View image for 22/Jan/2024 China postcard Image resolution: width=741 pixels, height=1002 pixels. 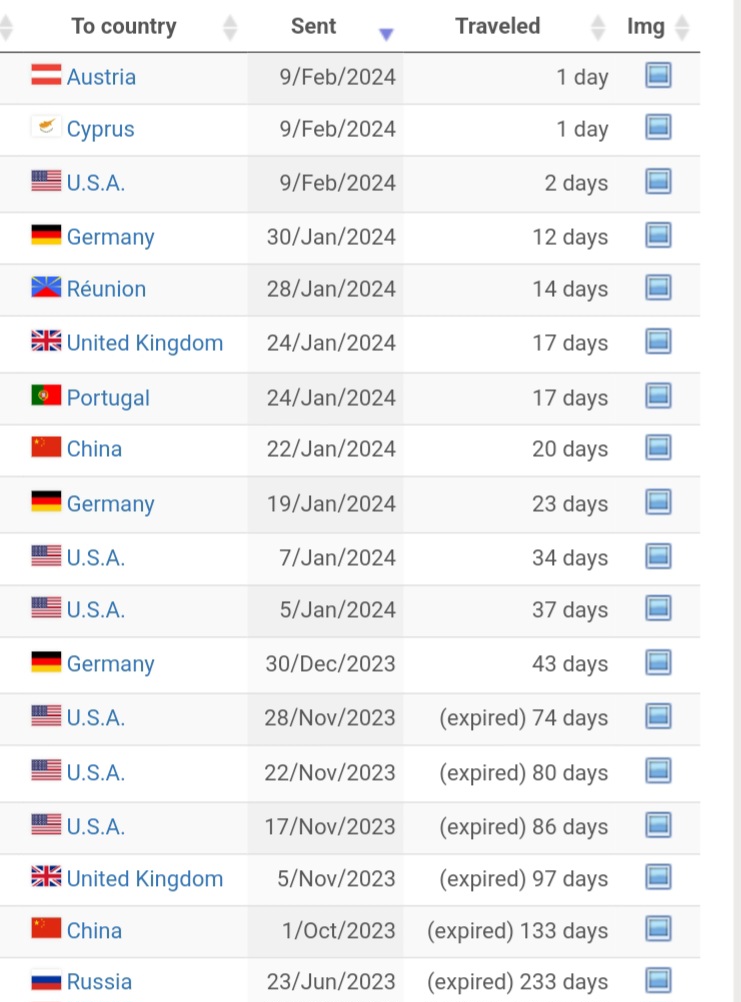tap(658, 447)
